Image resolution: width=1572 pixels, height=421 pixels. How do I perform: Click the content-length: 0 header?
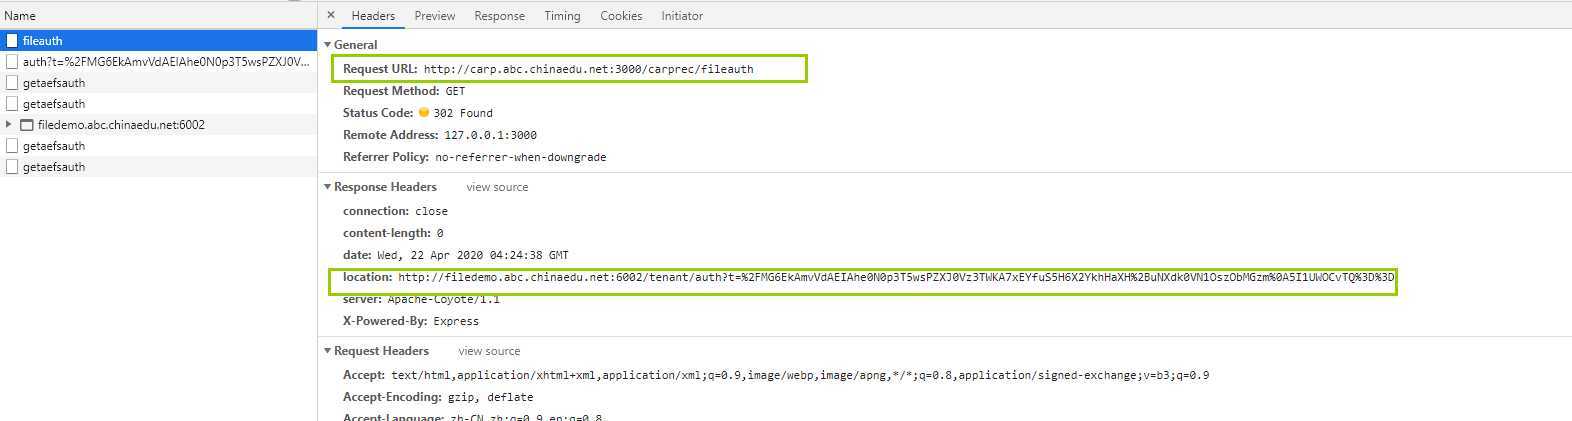pos(393,233)
